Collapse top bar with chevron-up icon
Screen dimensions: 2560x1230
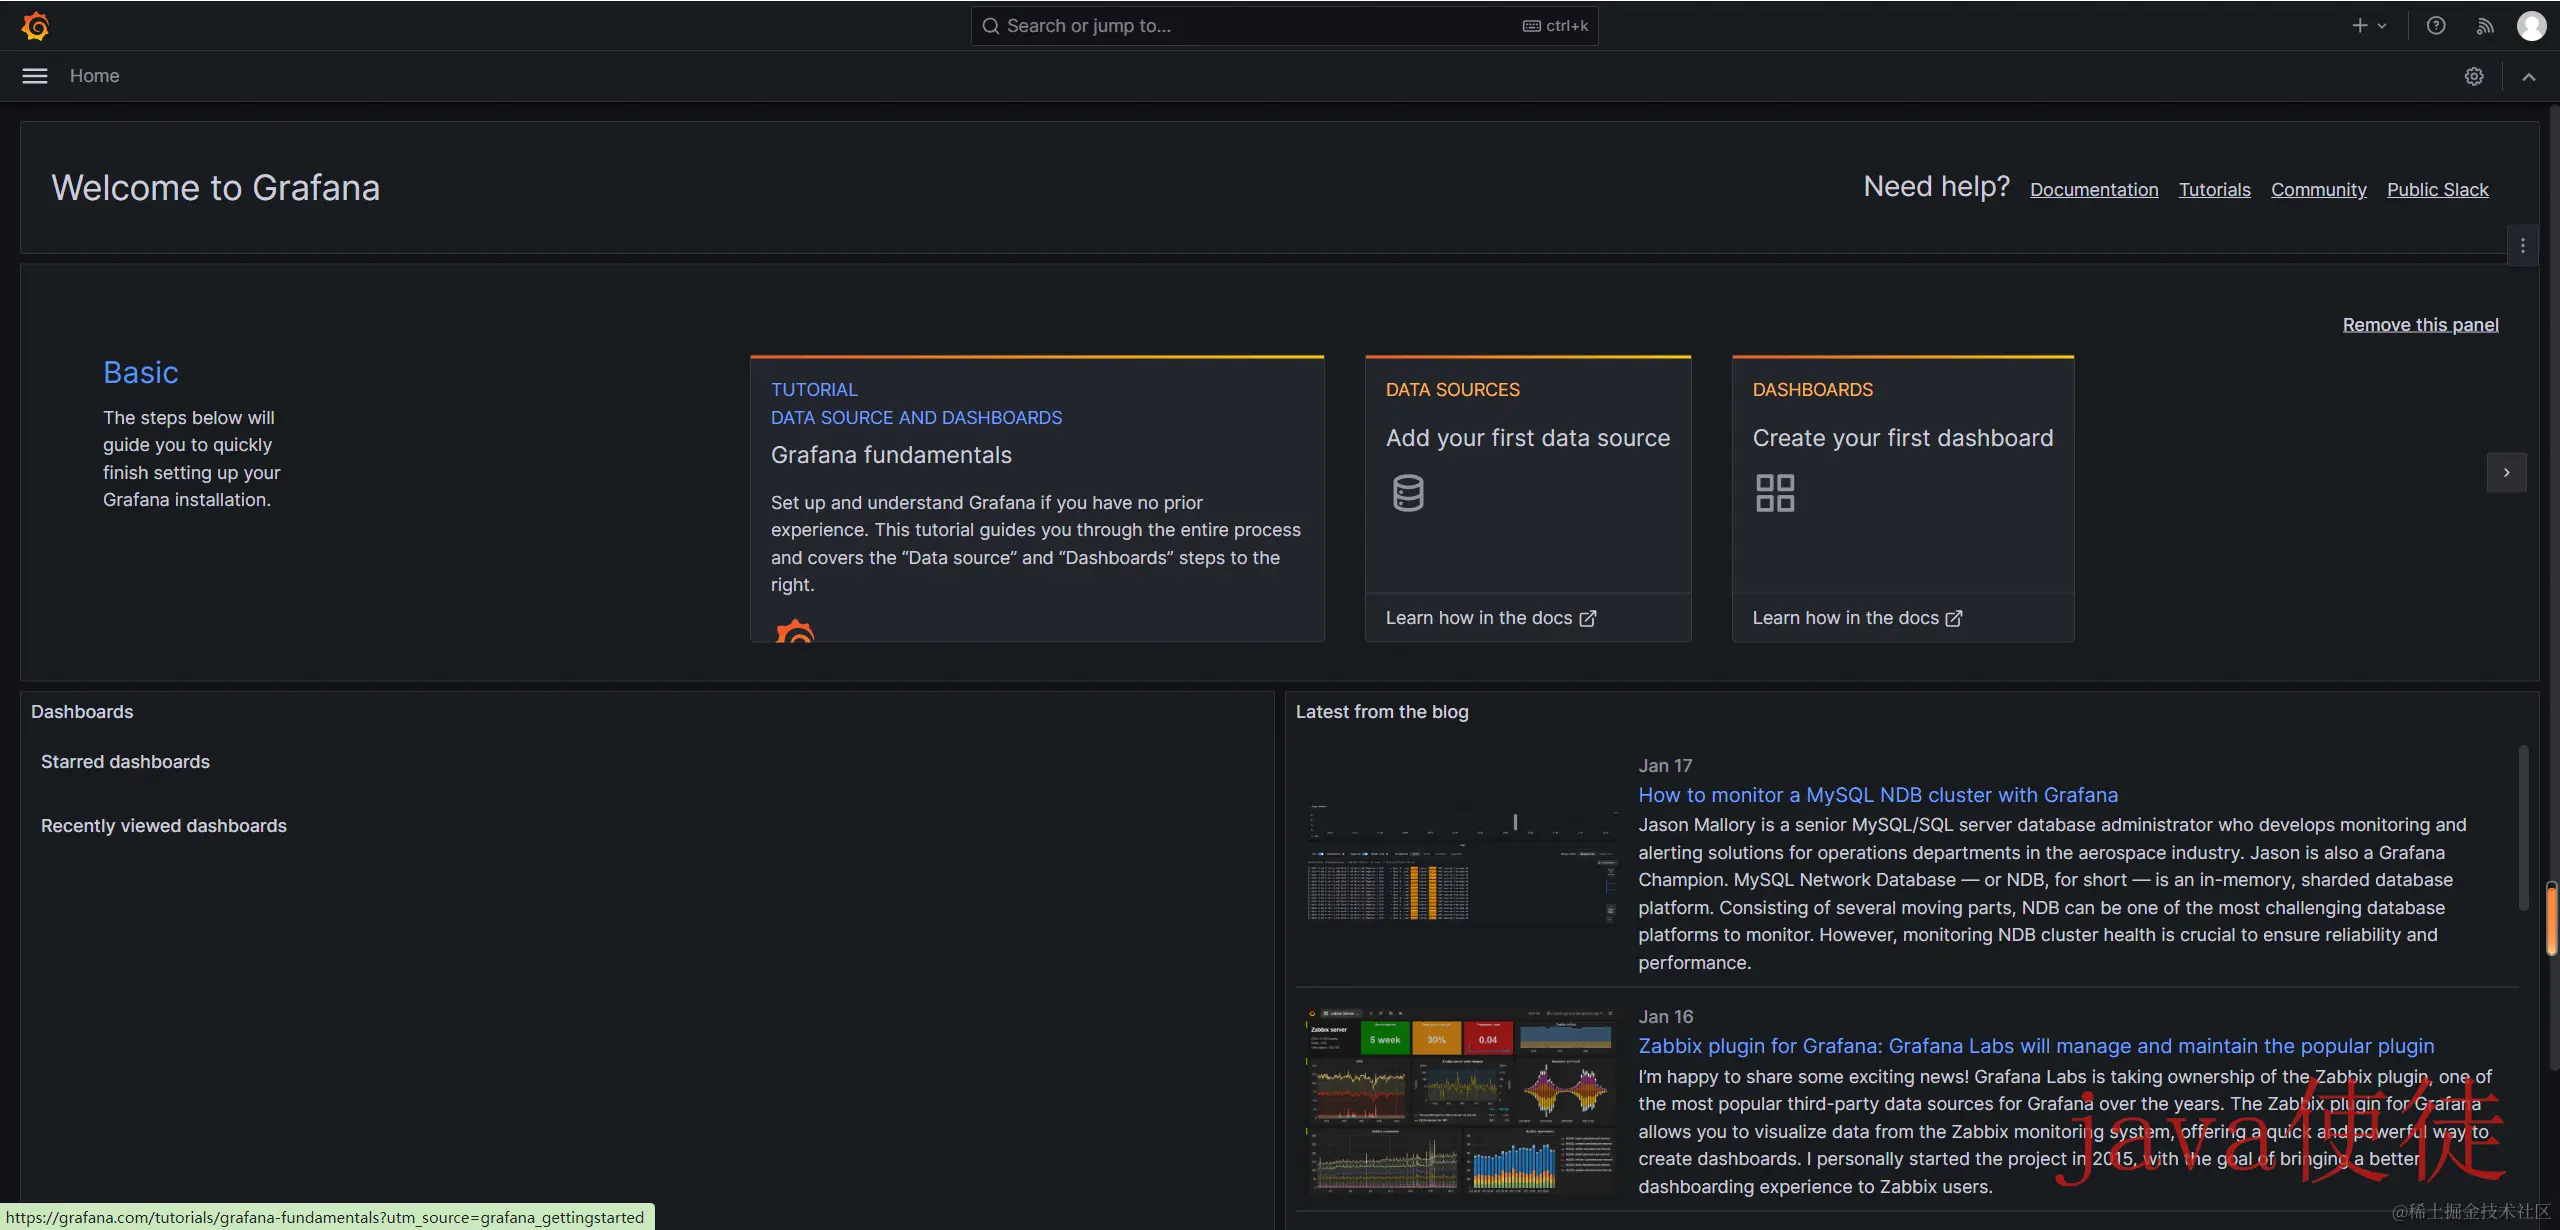2529,76
